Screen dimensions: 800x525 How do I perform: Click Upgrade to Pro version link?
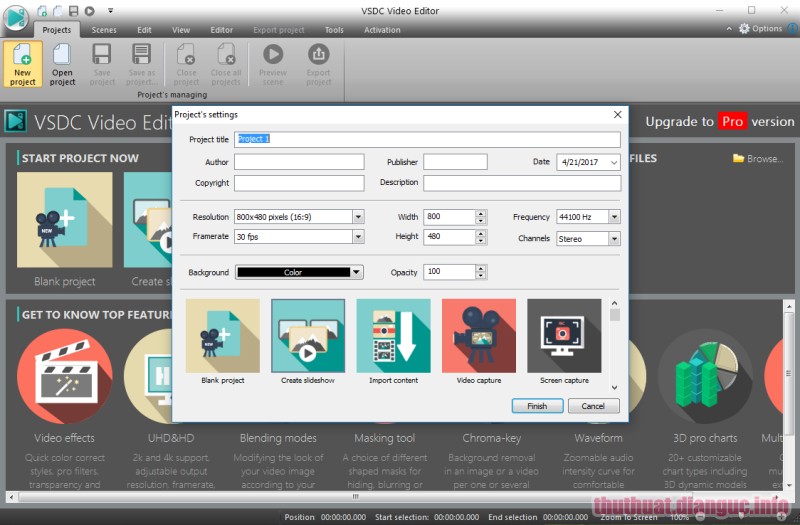pos(720,121)
